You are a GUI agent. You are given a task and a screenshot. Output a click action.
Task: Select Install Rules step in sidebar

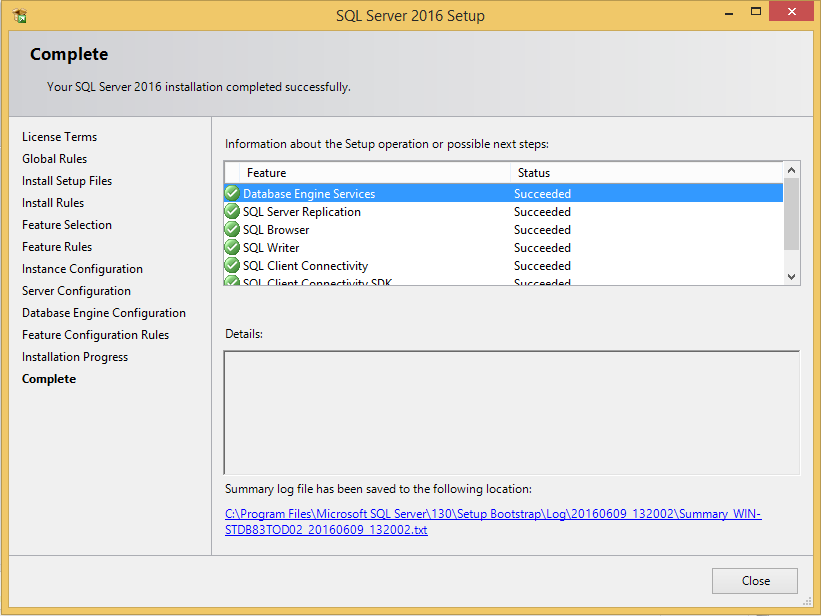point(53,203)
